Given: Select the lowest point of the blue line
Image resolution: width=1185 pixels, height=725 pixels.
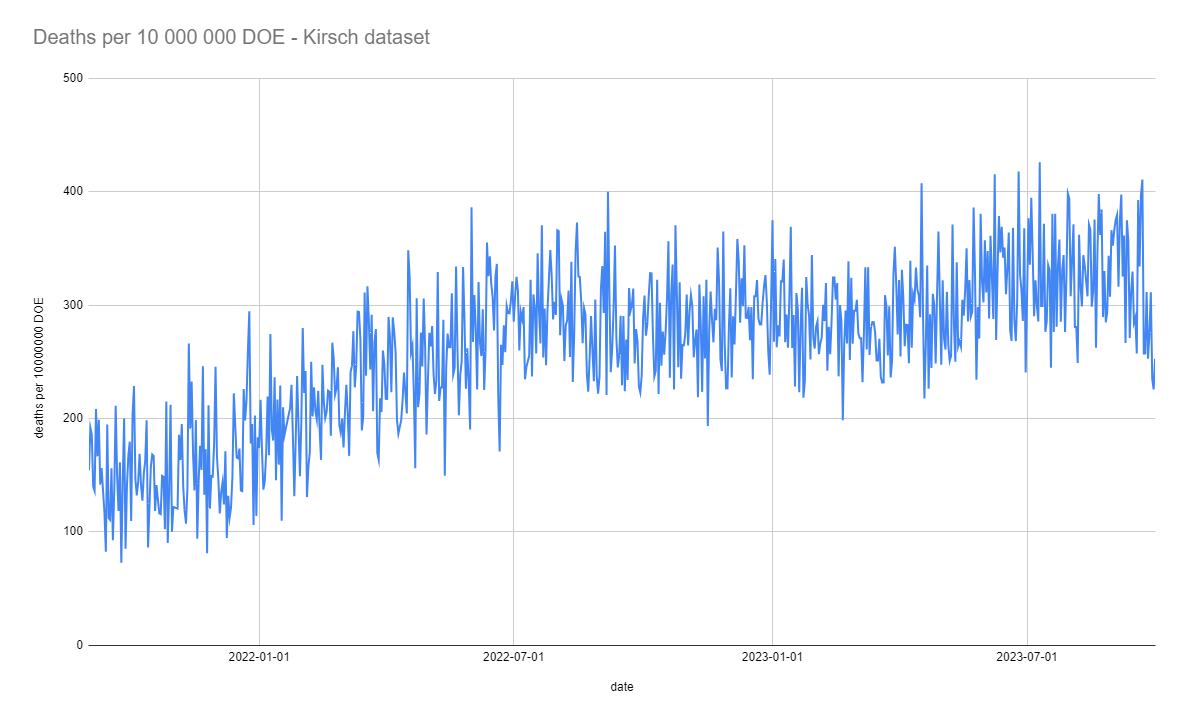Looking at the screenshot, I should tap(121, 561).
